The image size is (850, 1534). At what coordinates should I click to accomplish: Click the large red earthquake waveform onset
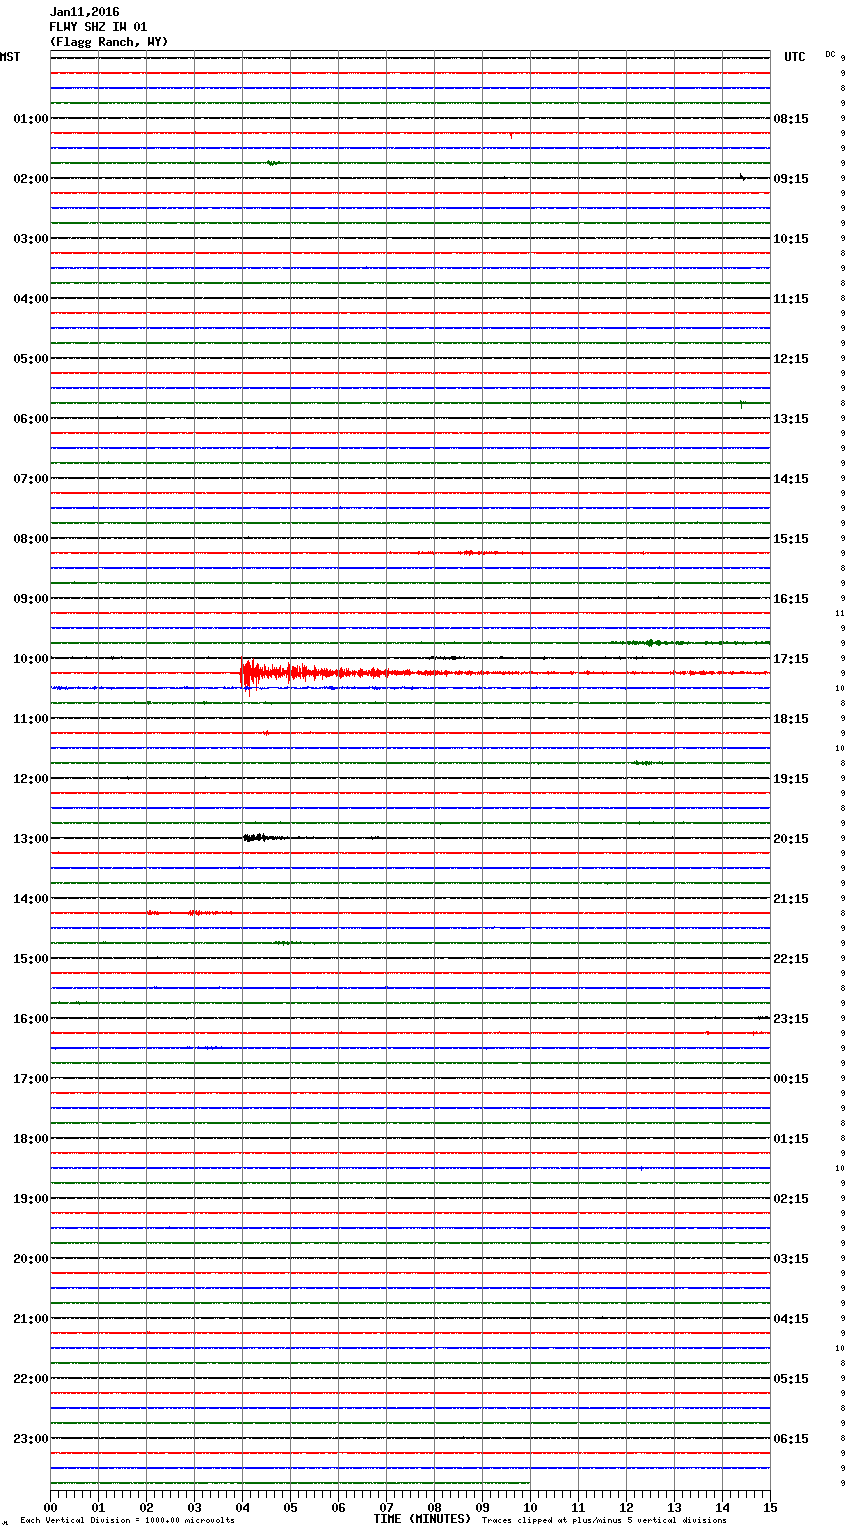248,674
